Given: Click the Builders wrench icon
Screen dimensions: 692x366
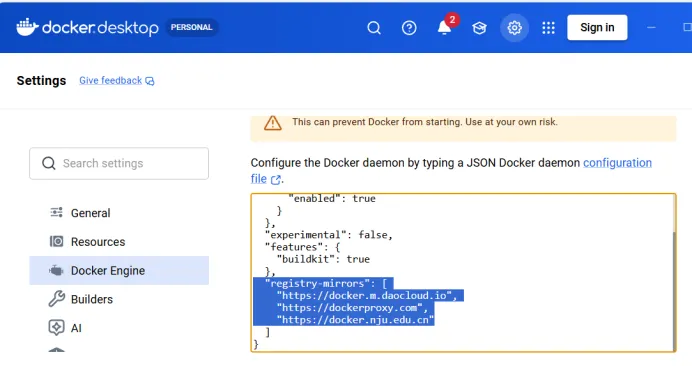Looking at the screenshot, I should coord(56,299).
